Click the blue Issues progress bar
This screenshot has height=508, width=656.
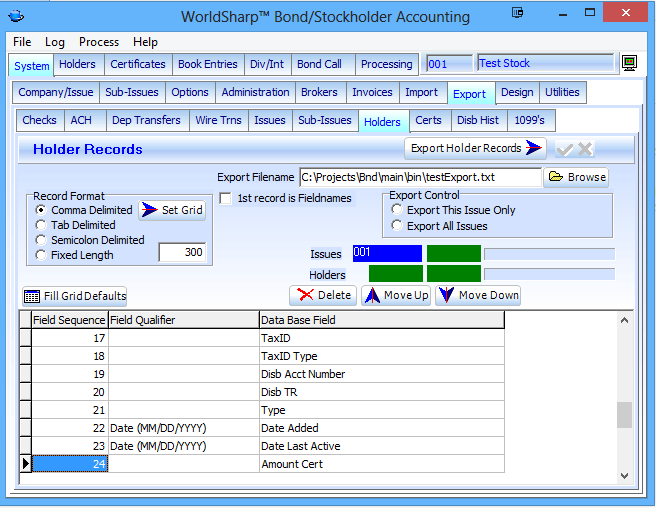pos(387,253)
